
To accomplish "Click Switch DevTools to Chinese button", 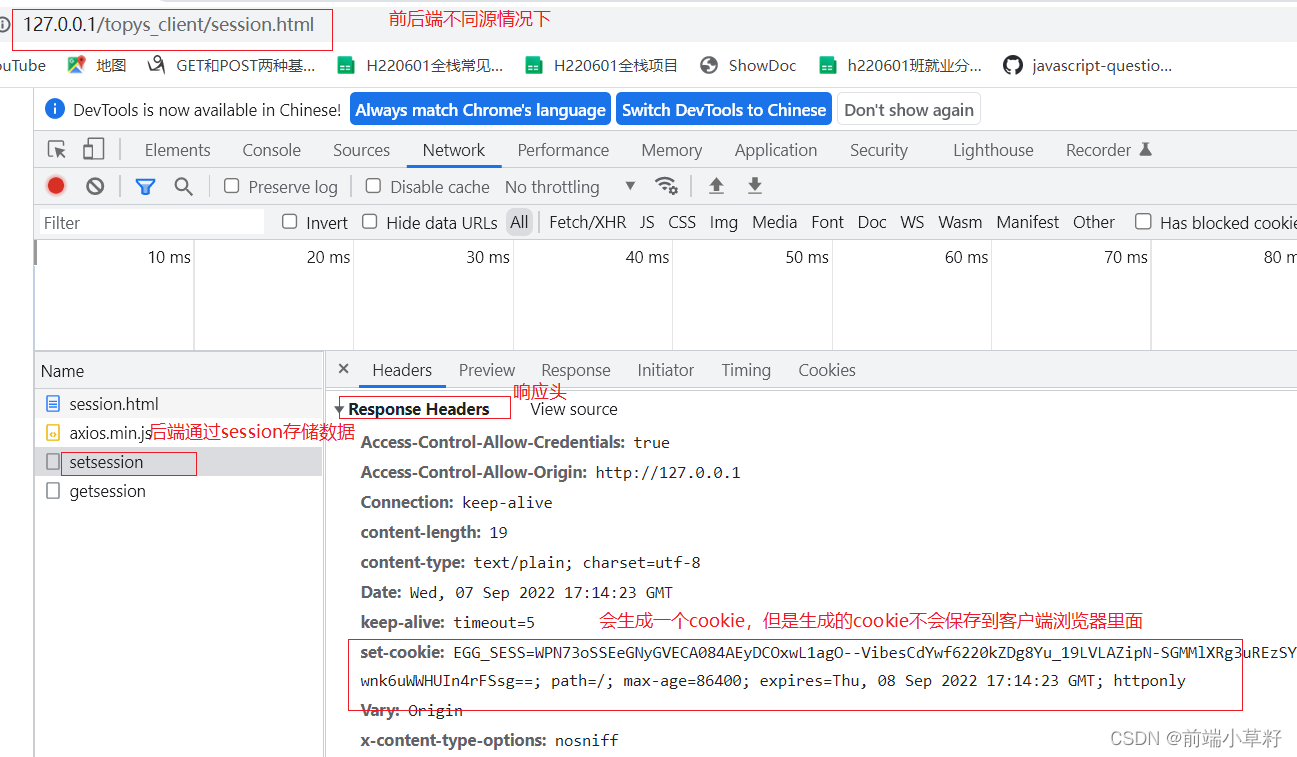I will (724, 110).
